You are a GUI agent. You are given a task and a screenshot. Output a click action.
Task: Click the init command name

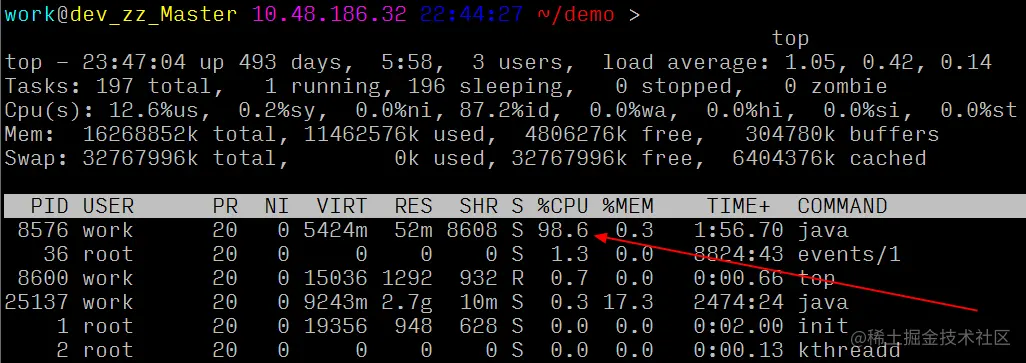823,326
